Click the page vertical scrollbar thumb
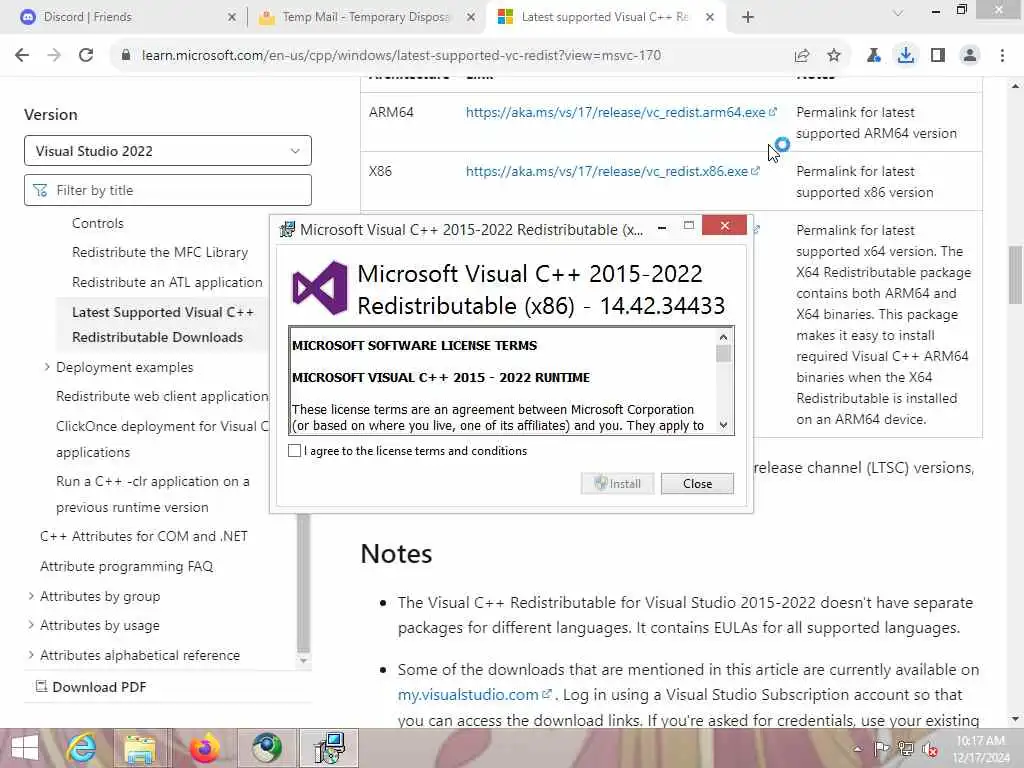 coord(1015,275)
